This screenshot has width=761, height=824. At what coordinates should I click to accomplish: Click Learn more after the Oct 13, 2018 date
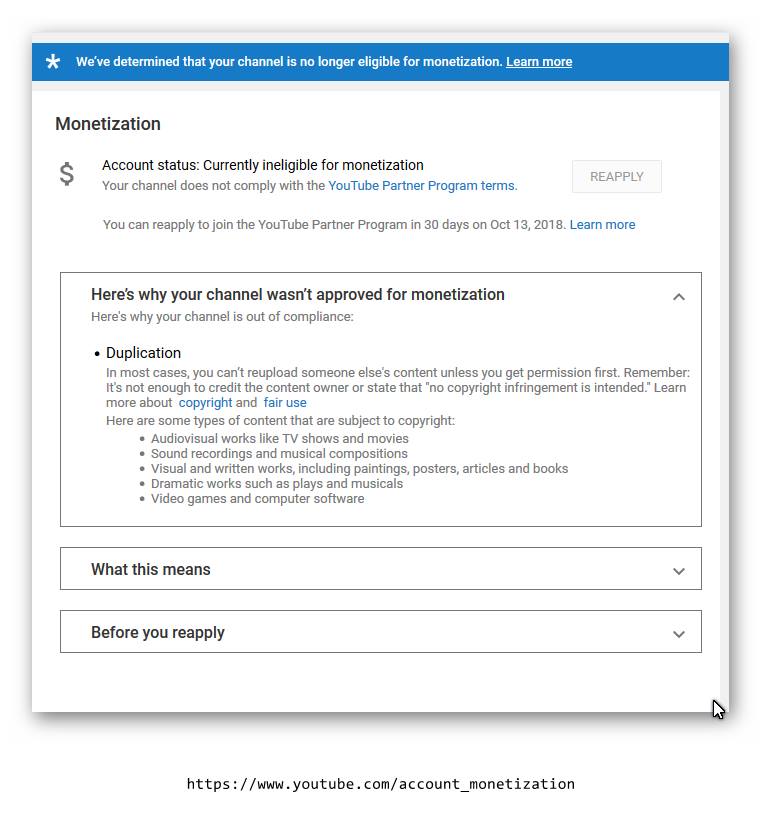tap(602, 225)
